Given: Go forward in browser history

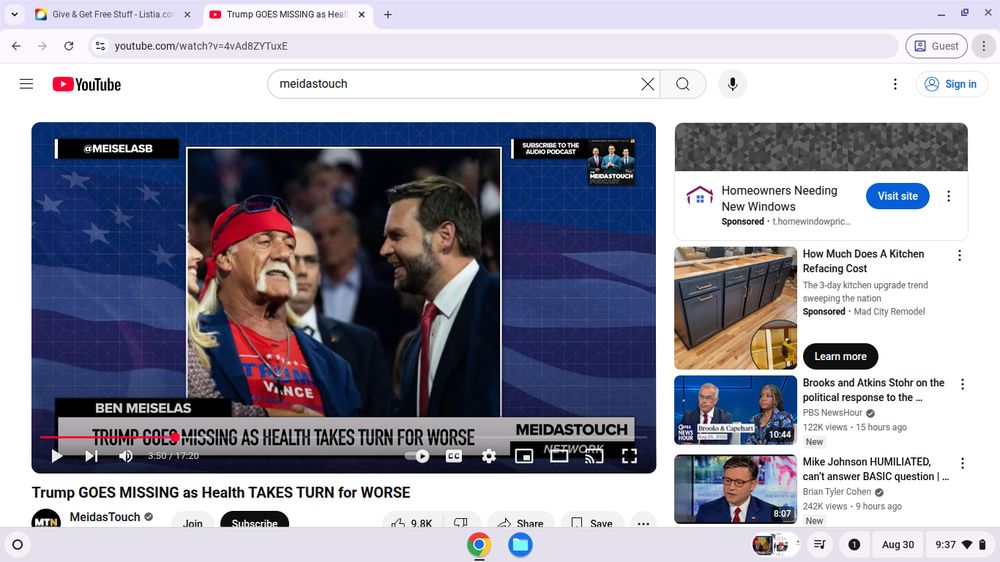Looking at the screenshot, I should (x=42, y=46).
